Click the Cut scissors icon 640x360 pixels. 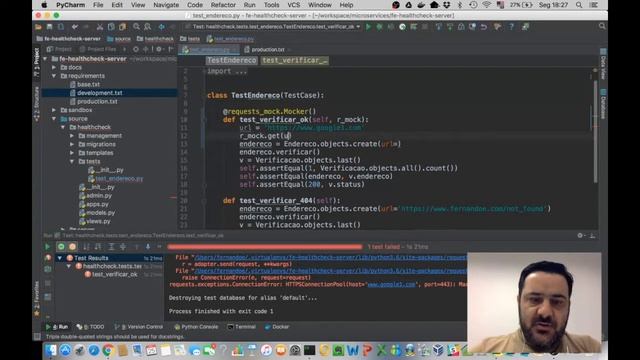[100, 27]
